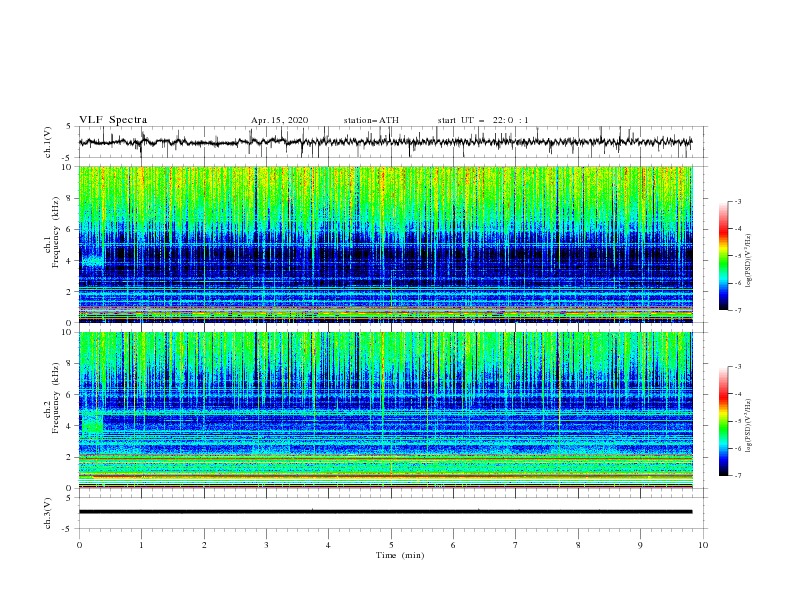Click time axis tick label "2"

click(204, 545)
